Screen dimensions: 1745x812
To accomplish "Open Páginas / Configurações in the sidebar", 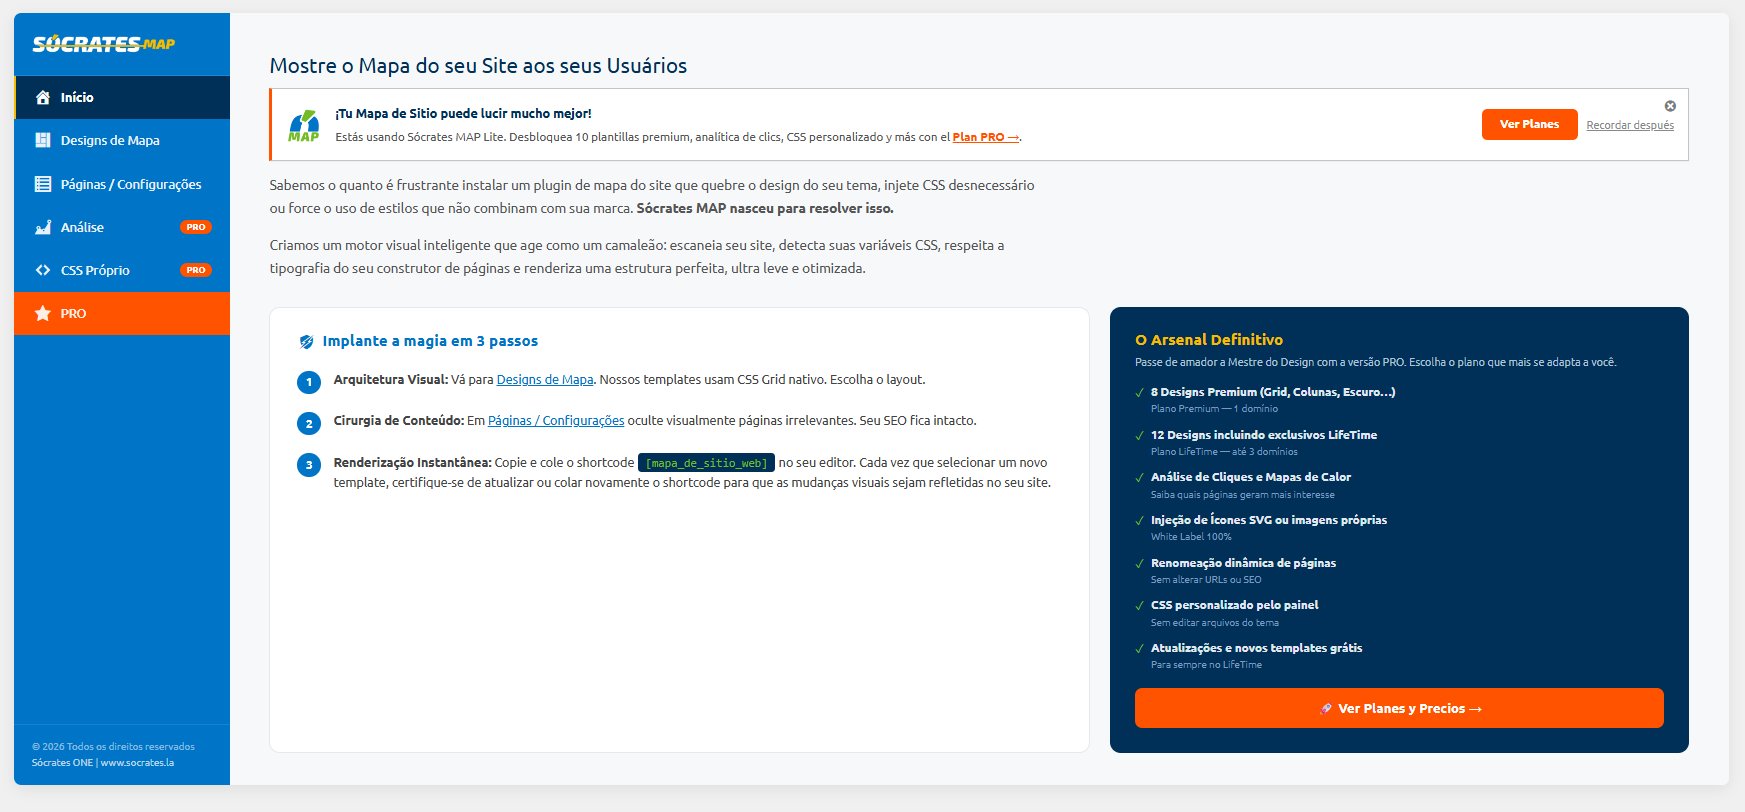I will (122, 184).
